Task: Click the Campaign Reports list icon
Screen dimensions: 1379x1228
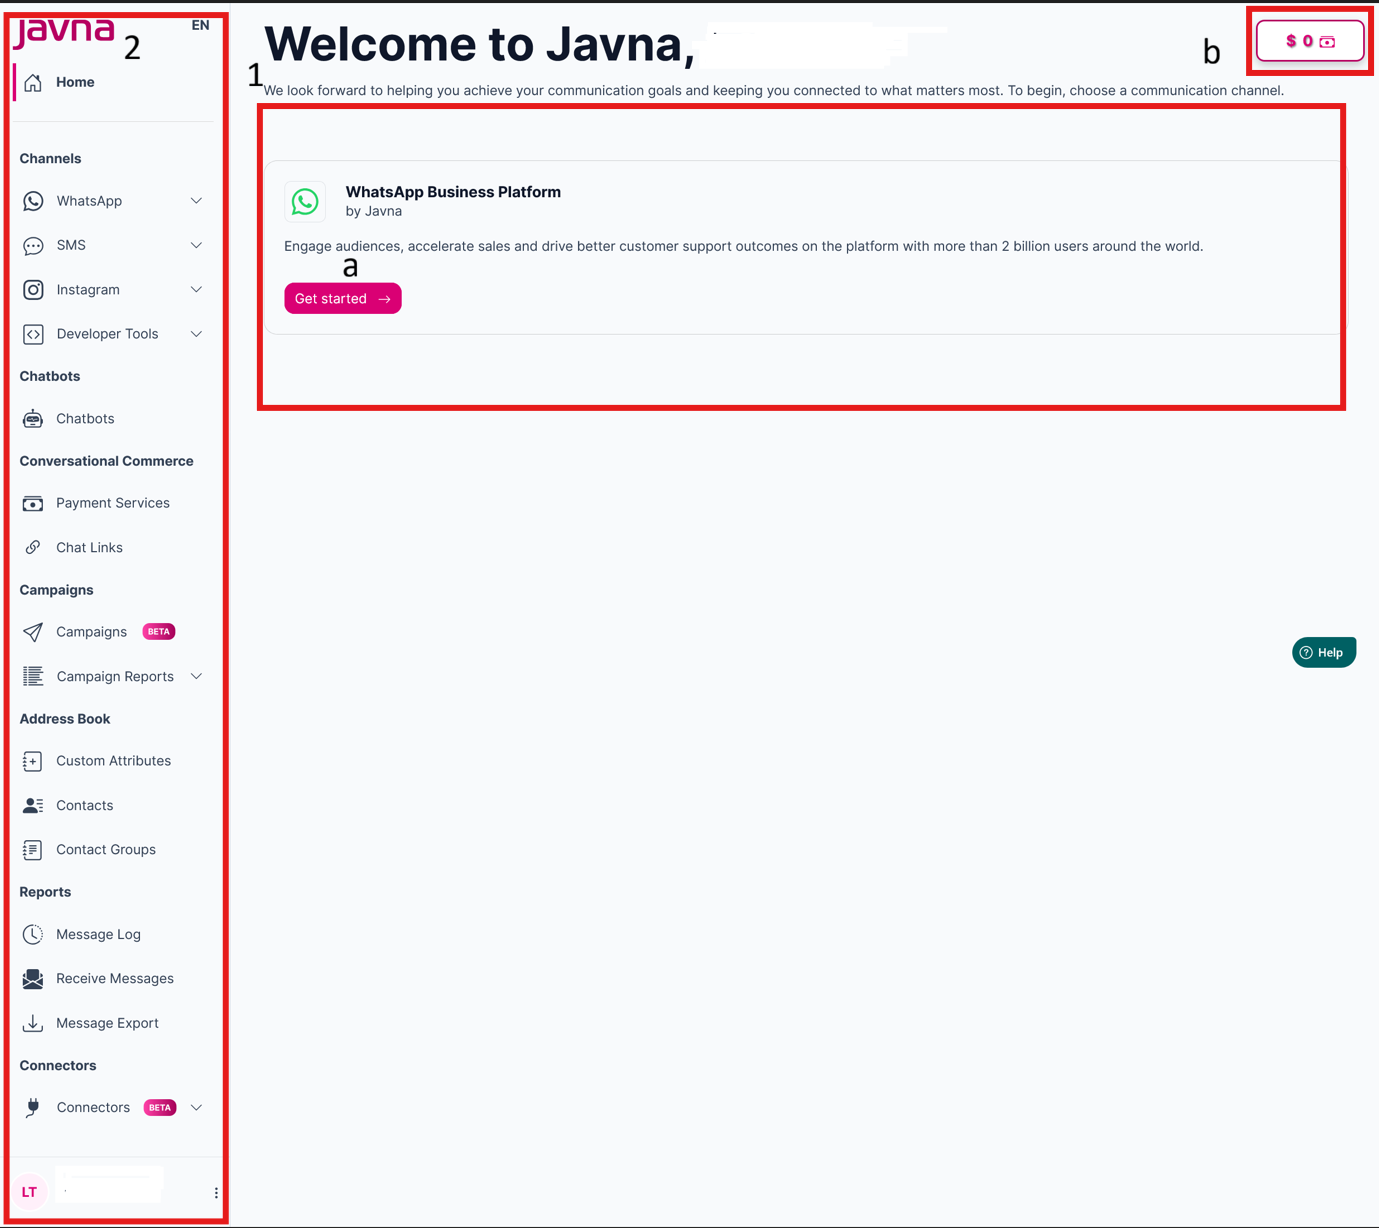Action: pos(33,676)
